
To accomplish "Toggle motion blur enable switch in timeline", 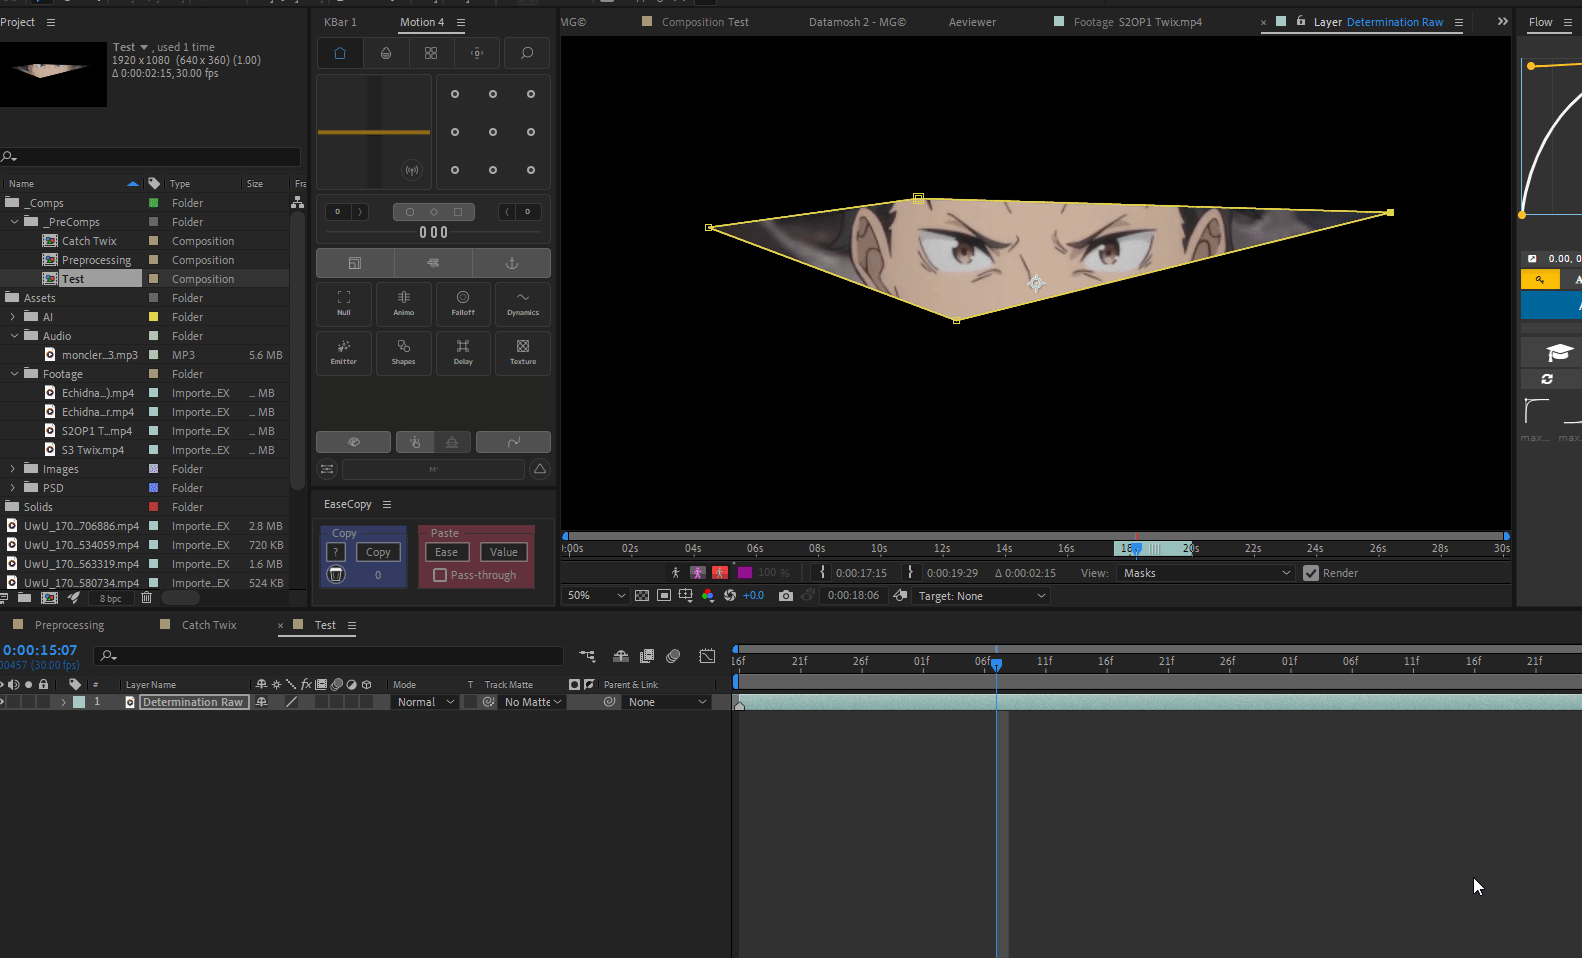I will click(x=673, y=656).
